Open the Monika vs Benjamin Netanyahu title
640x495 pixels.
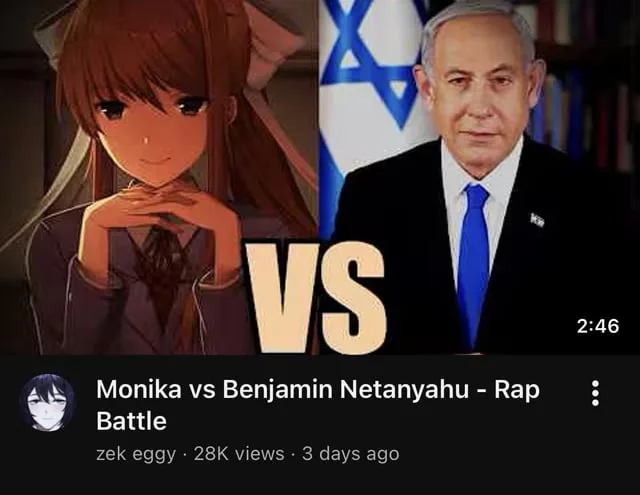318,405
